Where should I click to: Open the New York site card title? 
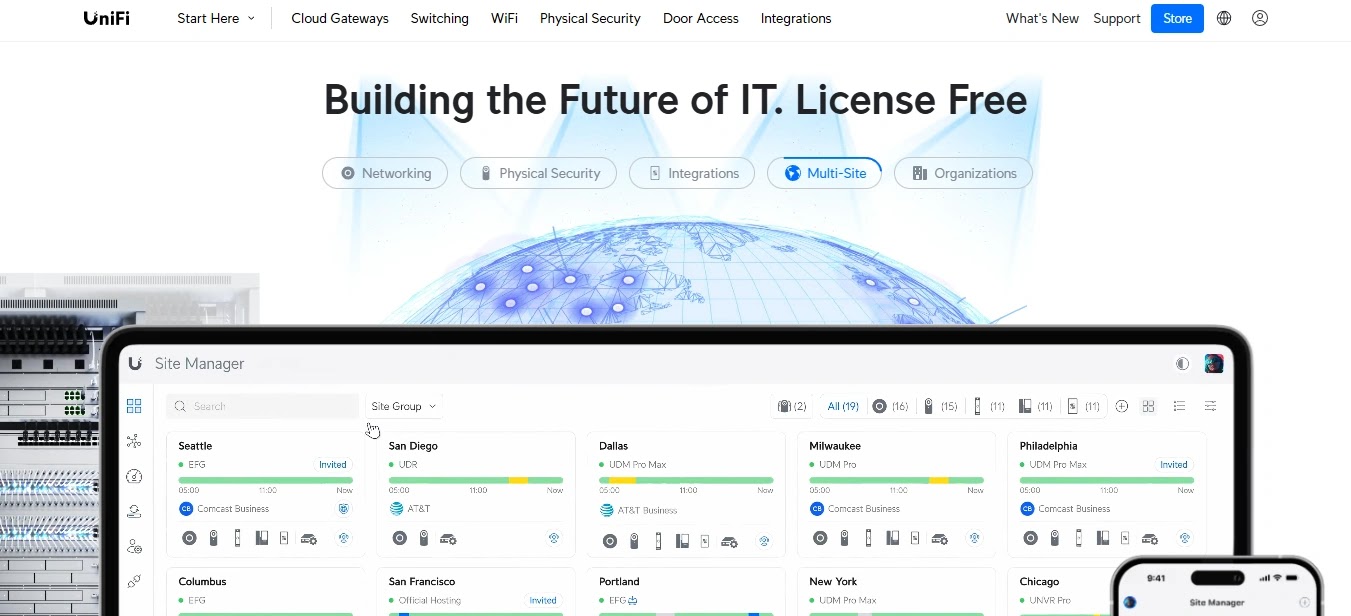[x=833, y=582]
